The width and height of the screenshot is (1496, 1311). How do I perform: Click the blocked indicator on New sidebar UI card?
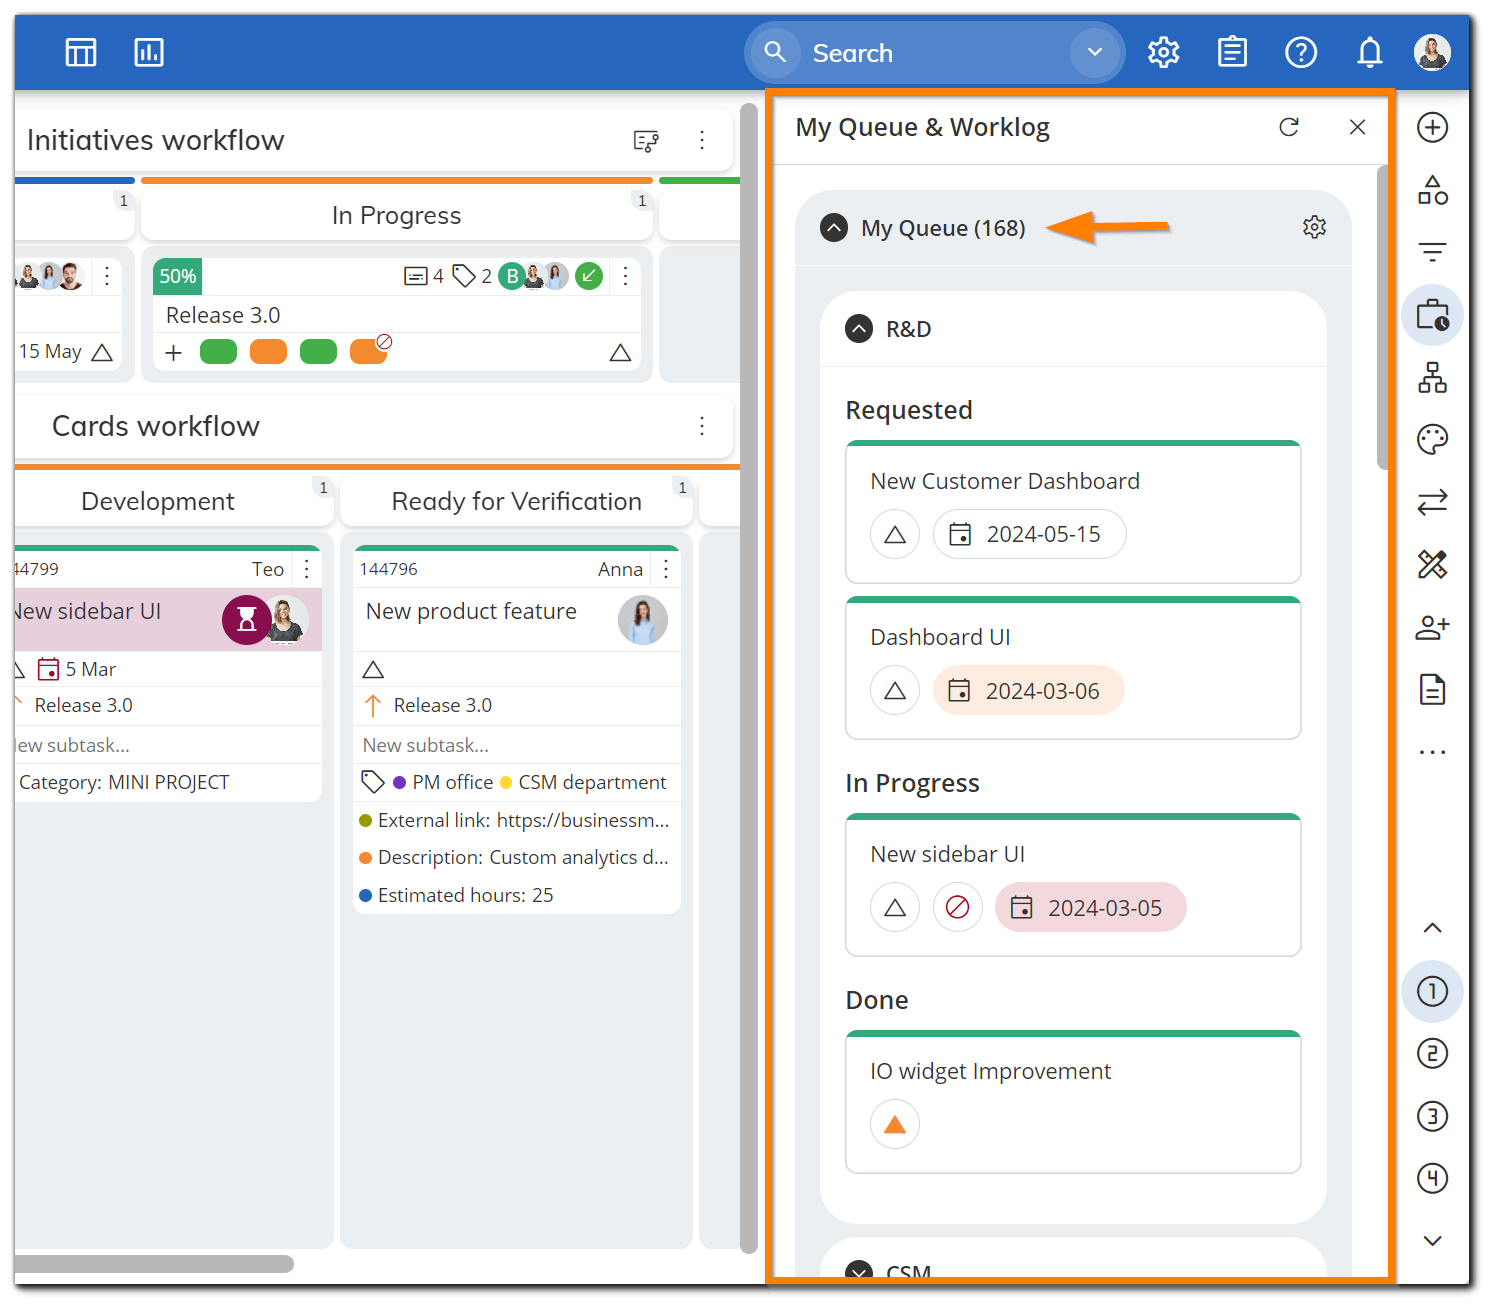pyautogui.click(x=957, y=907)
